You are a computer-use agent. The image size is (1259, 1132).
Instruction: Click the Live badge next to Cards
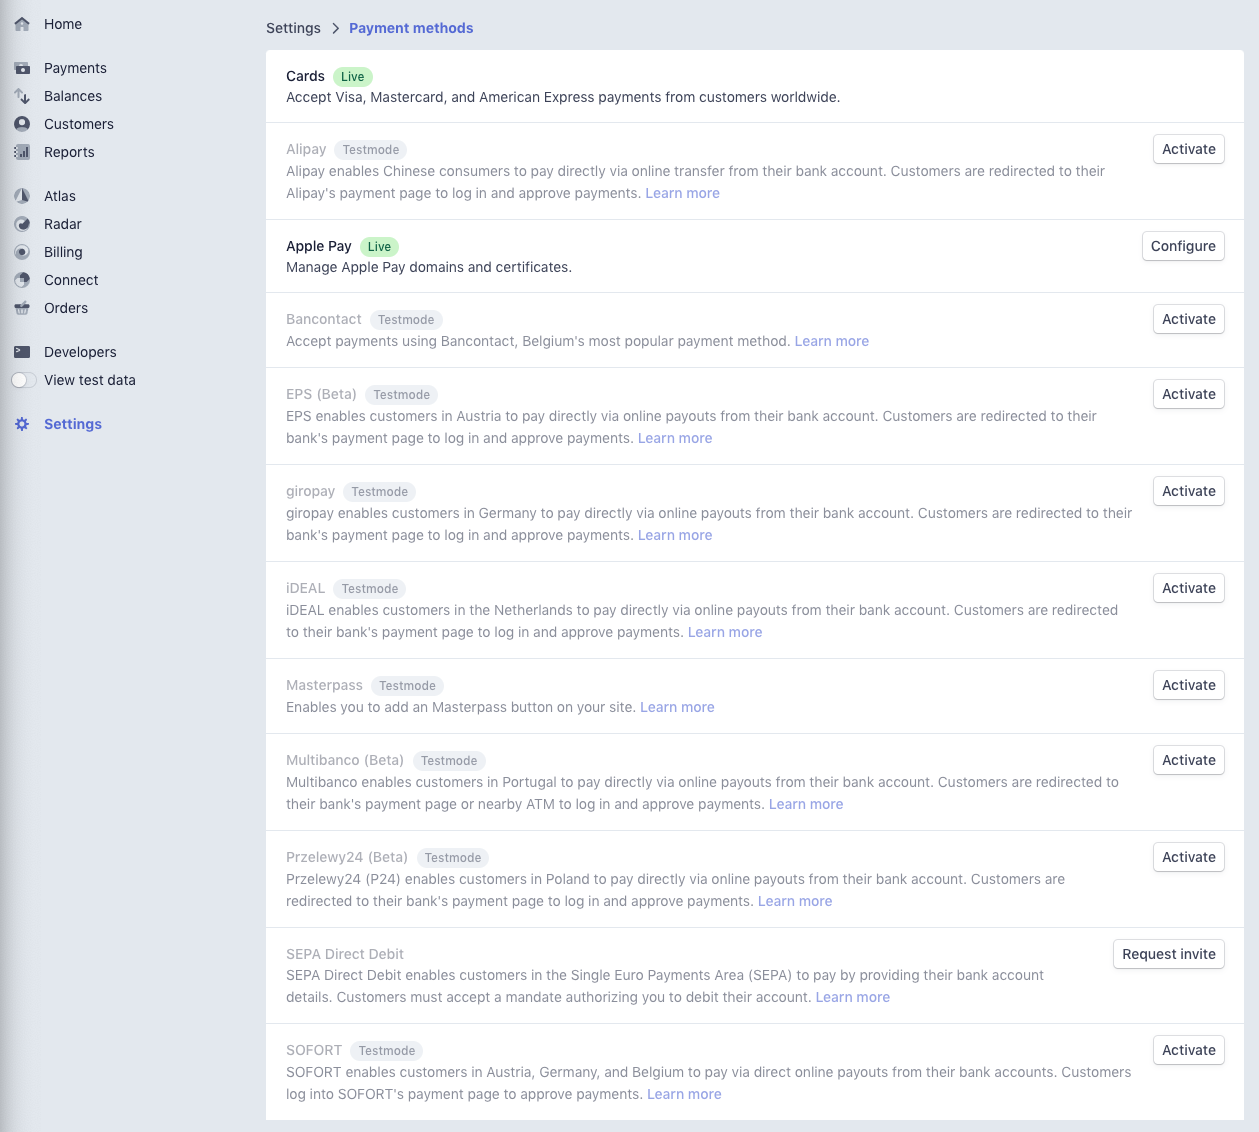click(353, 77)
